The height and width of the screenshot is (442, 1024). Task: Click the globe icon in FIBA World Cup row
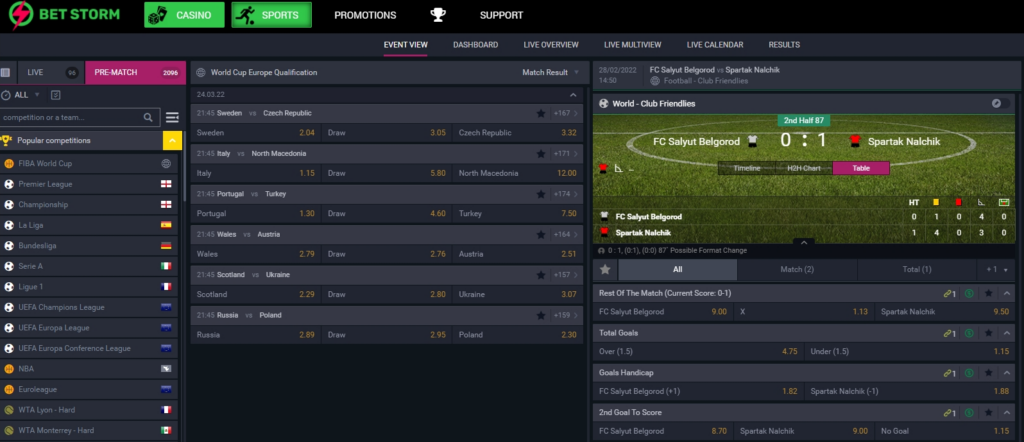pyautogui.click(x=166, y=164)
